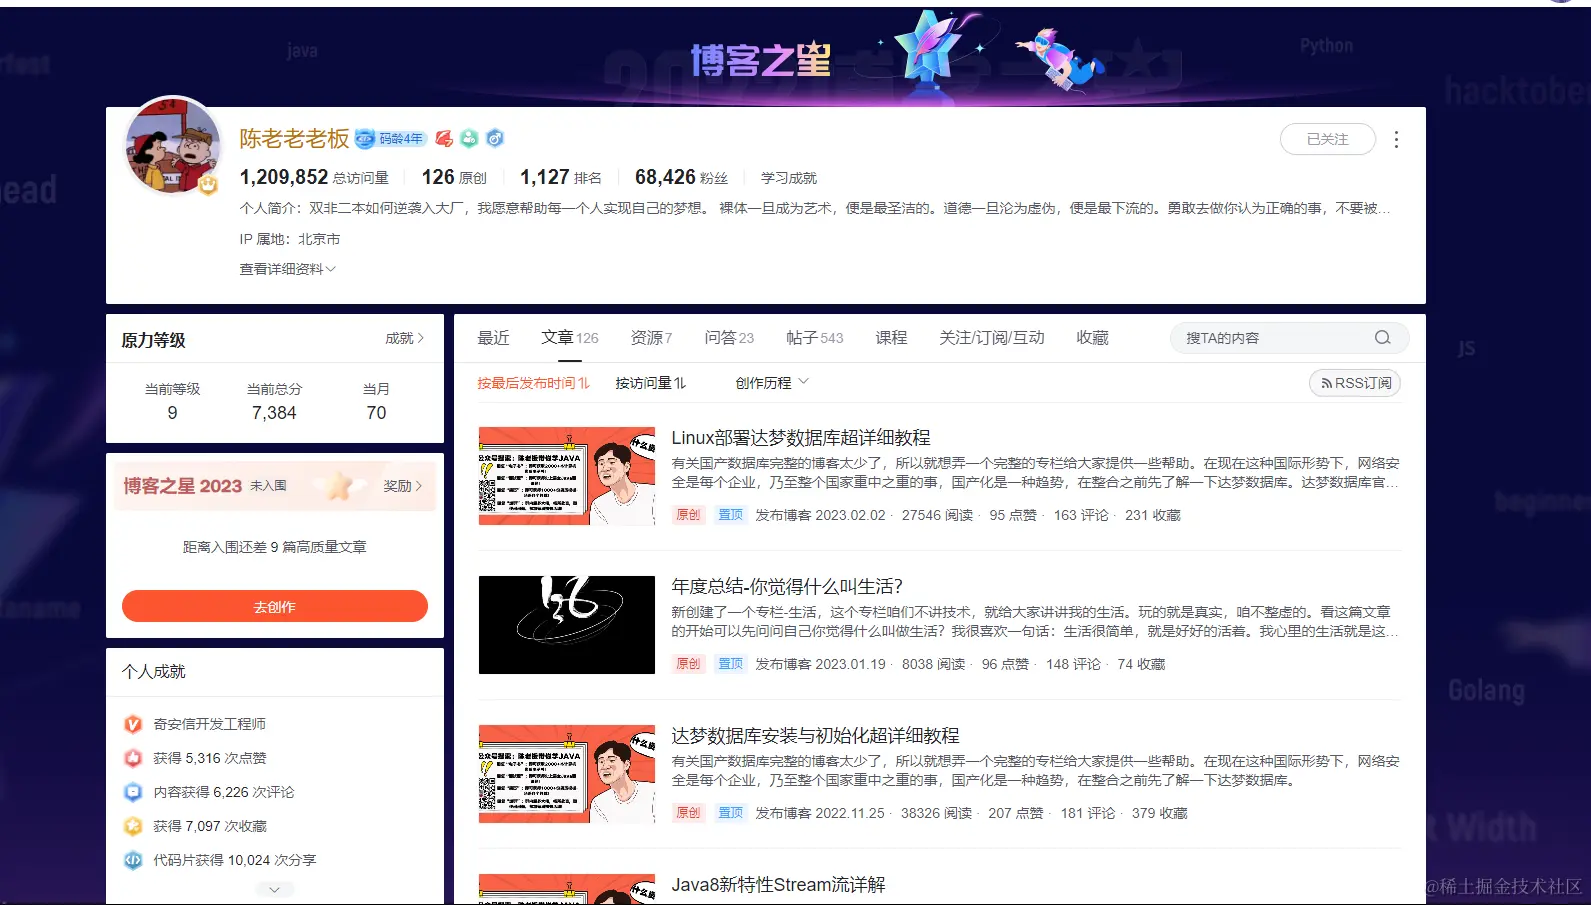Switch to the 最近 tab
This screenshot has width=1591, height=905.
tap(493, 338)
